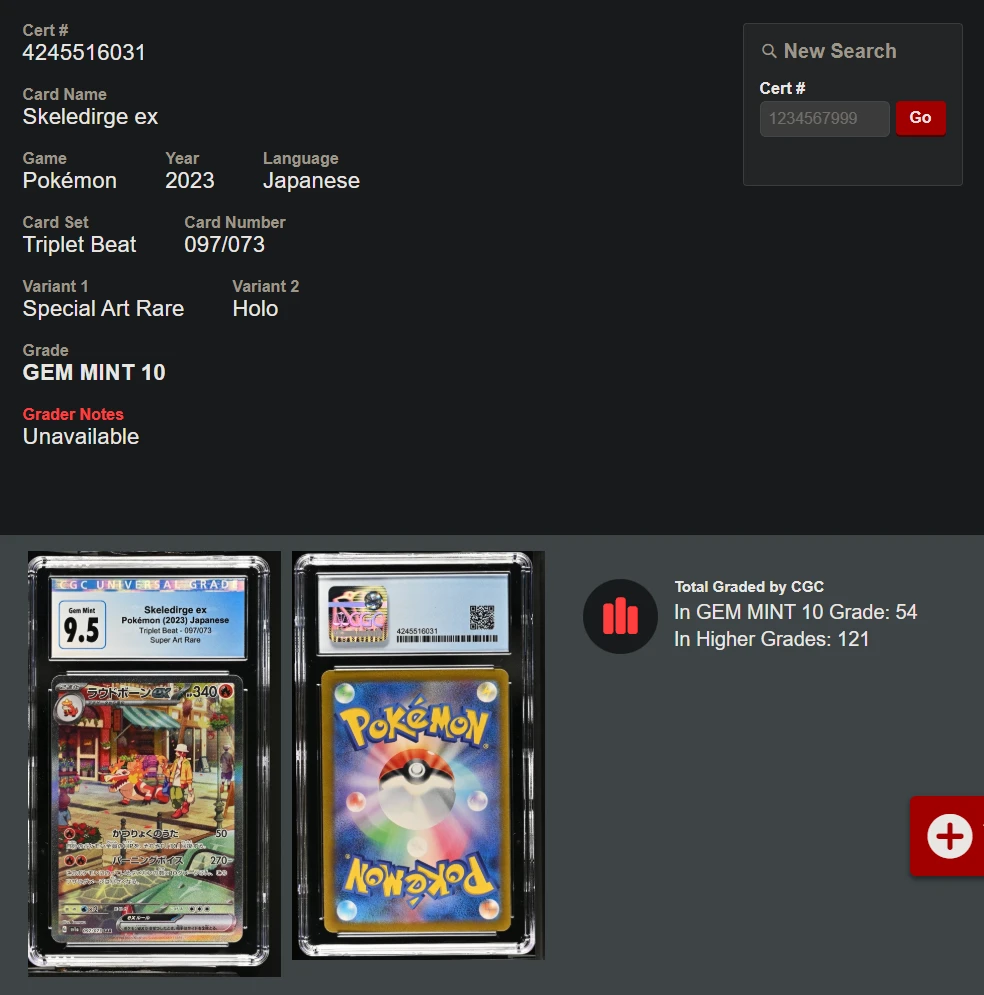Click the Total Graded by CGC heading
The height and width of the screenshot is (995, 984).
click(749, 587)
